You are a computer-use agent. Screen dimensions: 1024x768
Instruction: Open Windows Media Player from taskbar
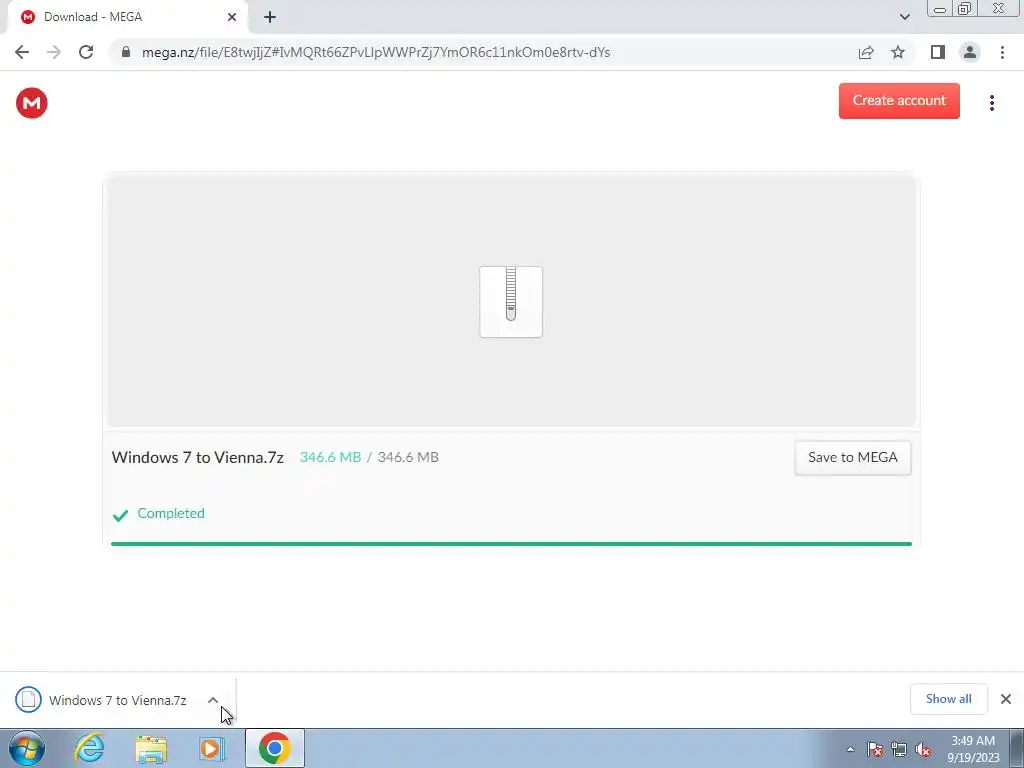[211, 748]
